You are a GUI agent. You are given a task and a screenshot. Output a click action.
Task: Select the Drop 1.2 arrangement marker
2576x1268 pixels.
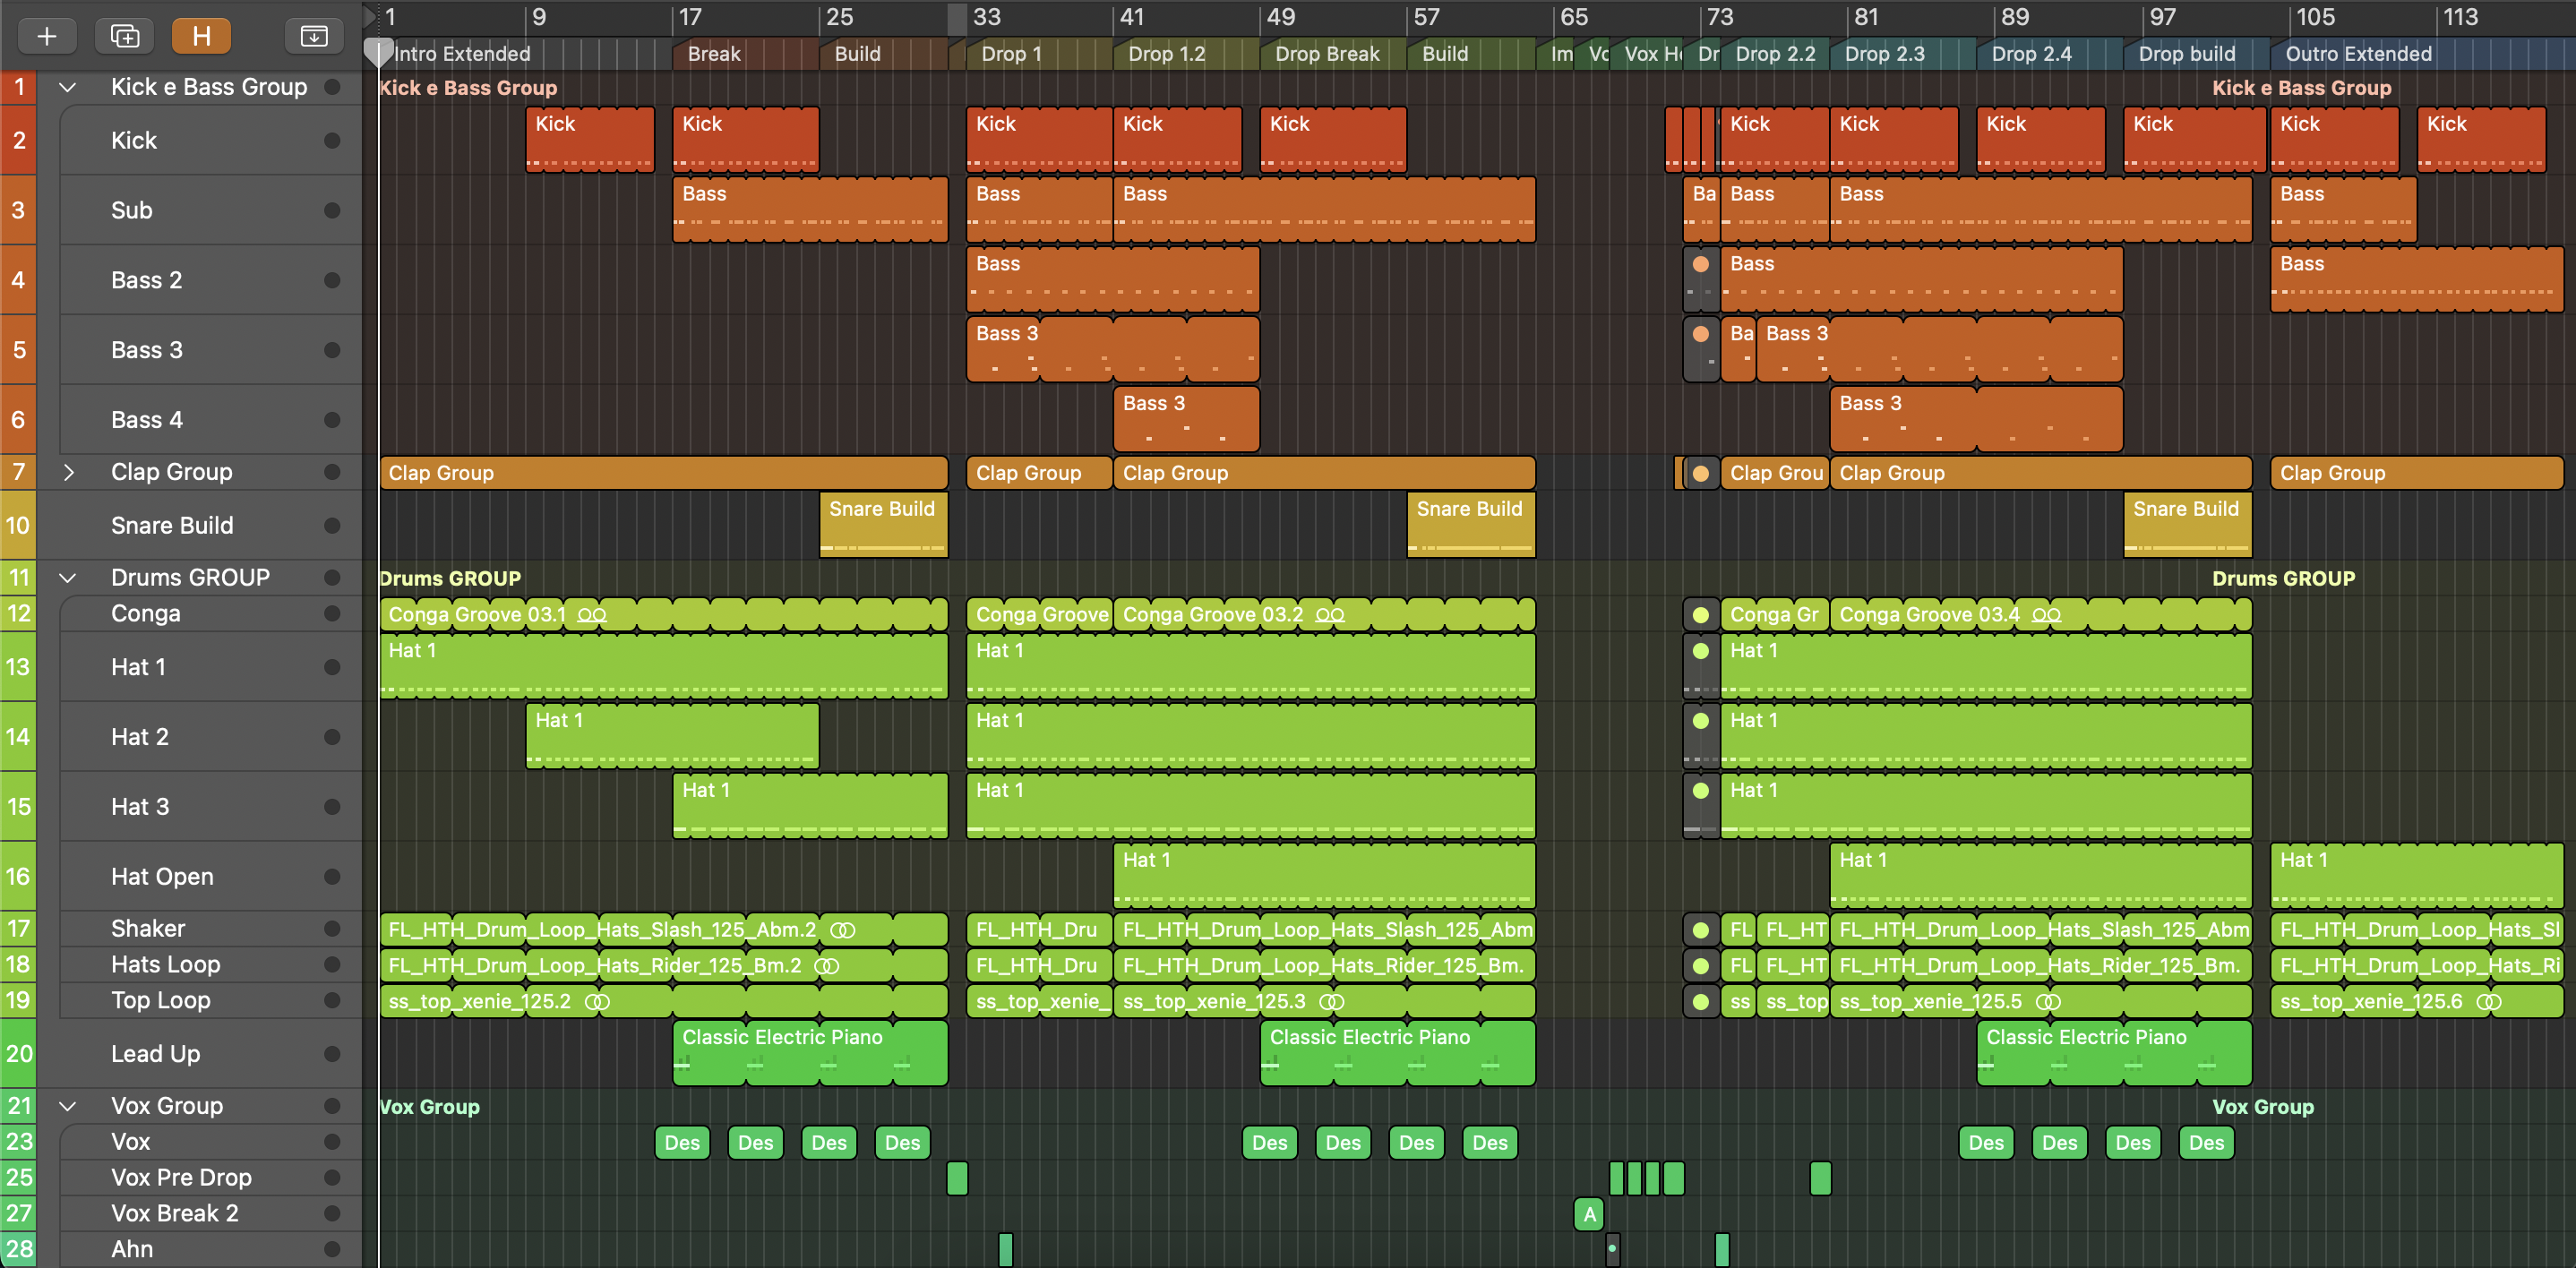pyautogui.click(x=1186, y=54)
